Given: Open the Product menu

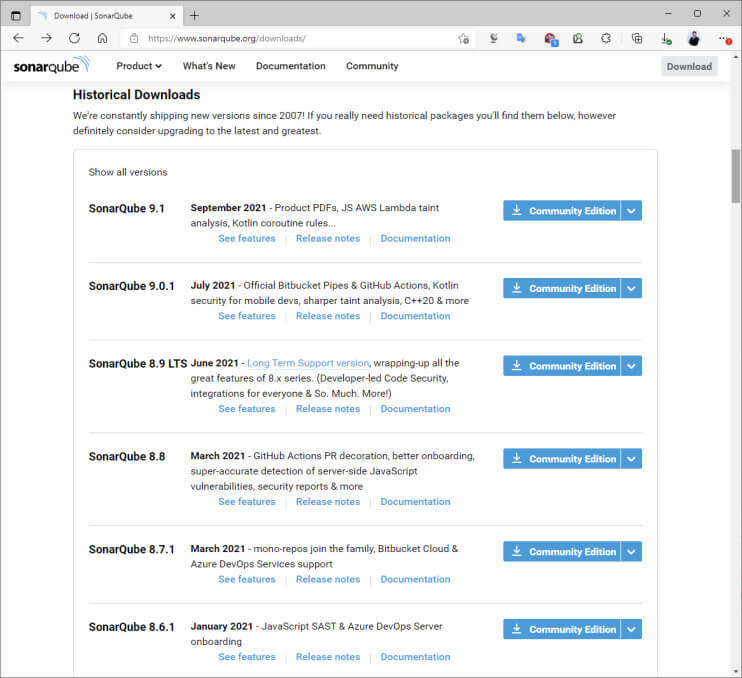Looking at the screenshot, I should click(x=139, y=66).
